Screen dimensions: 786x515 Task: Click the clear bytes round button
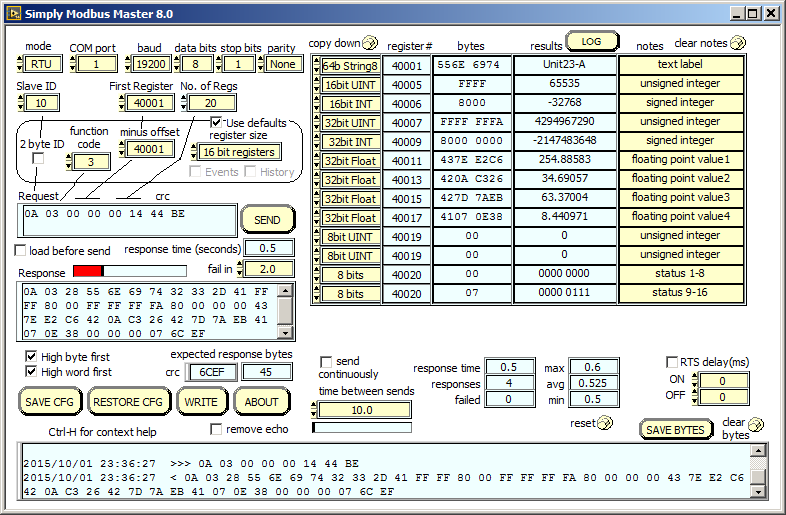(755, 425)
